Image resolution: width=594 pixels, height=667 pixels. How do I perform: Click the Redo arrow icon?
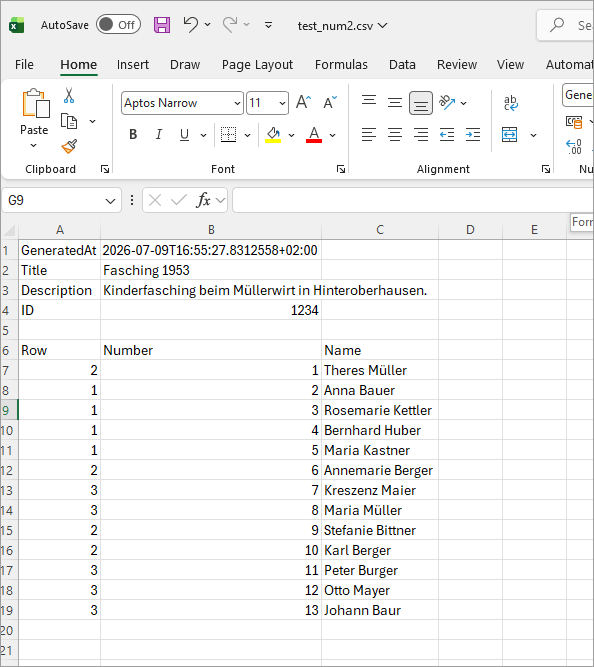(x=230, y=25)
